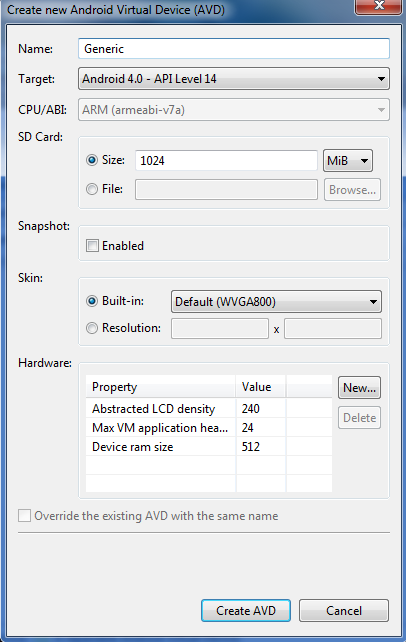This screenshot has width=406, height=642.
Task: Select the SD Card Size radio button
Action: click(x=92, y=160)
